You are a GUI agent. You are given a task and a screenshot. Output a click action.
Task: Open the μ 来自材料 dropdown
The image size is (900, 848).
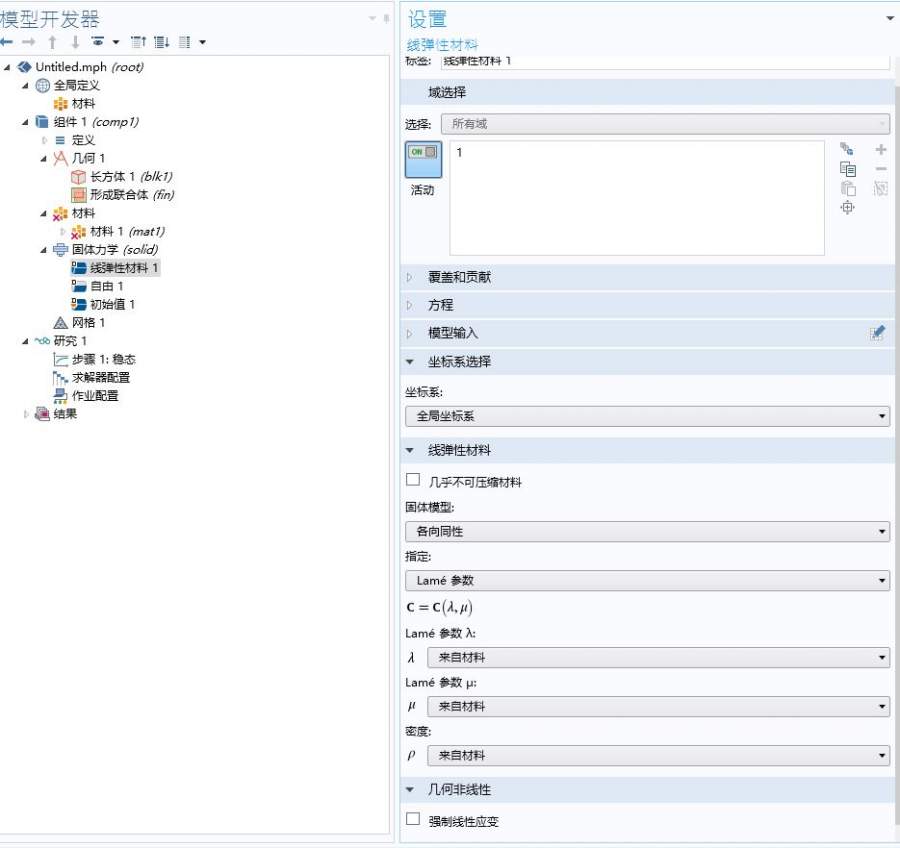pyautogui.click(x=658, y=707)
